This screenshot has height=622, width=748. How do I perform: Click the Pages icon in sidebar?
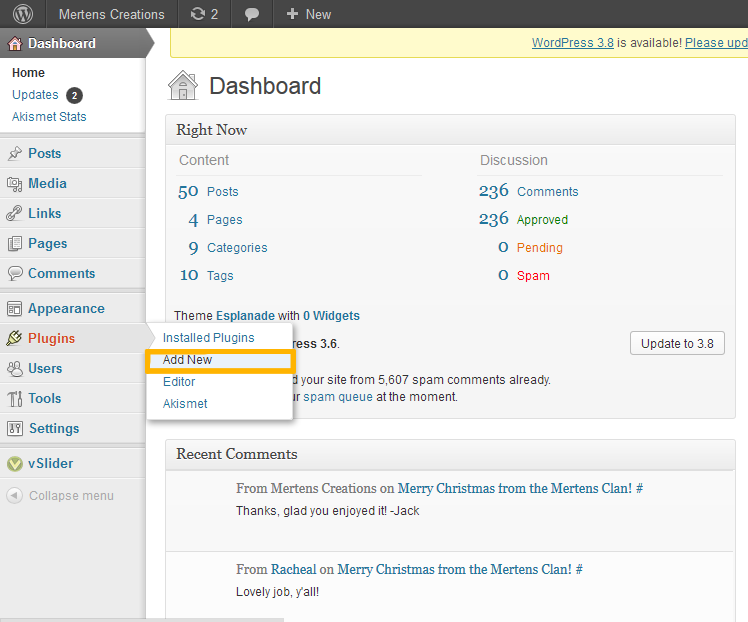point(15,243)
